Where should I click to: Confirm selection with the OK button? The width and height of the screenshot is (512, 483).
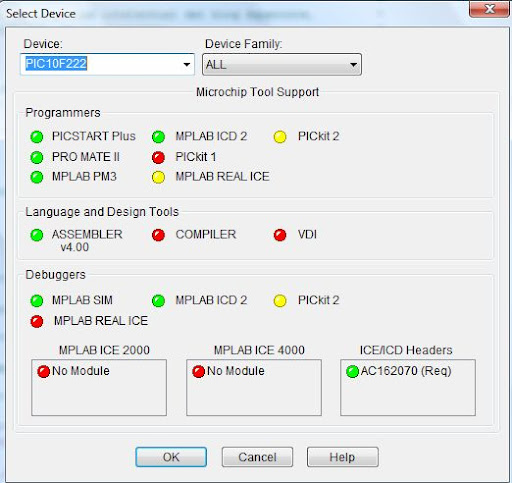coord(171,457)
